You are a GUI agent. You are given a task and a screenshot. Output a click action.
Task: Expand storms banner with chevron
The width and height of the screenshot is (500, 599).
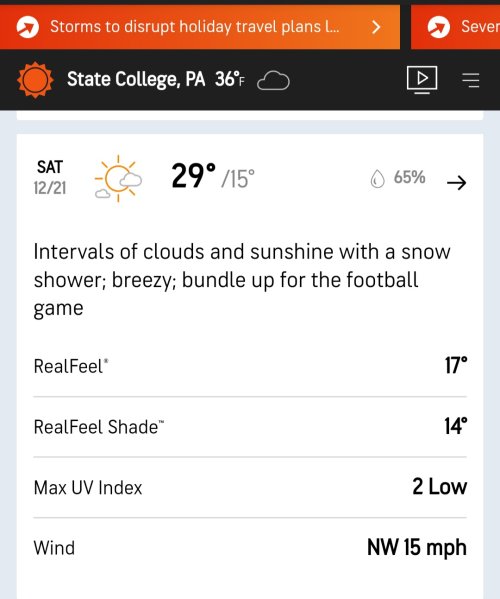pyautogui.click(x=376, y=27)
